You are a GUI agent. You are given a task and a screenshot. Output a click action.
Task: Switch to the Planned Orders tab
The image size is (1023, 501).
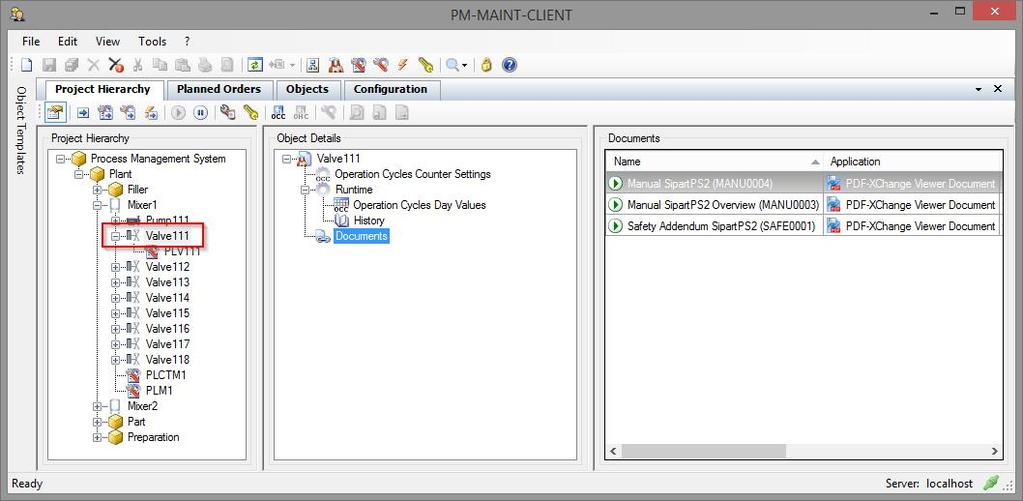[x=219, y=89]
